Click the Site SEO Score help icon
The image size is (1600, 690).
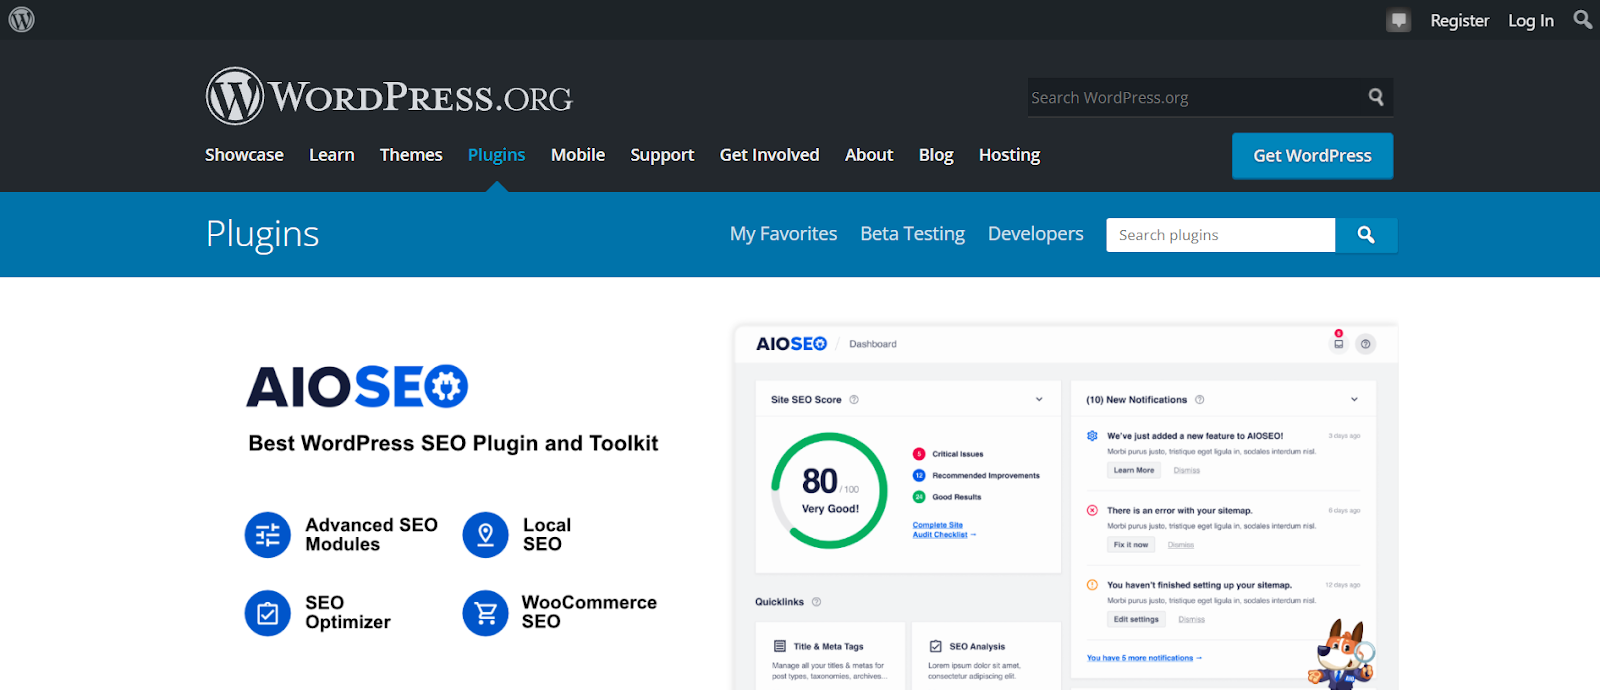click(854, 400)
